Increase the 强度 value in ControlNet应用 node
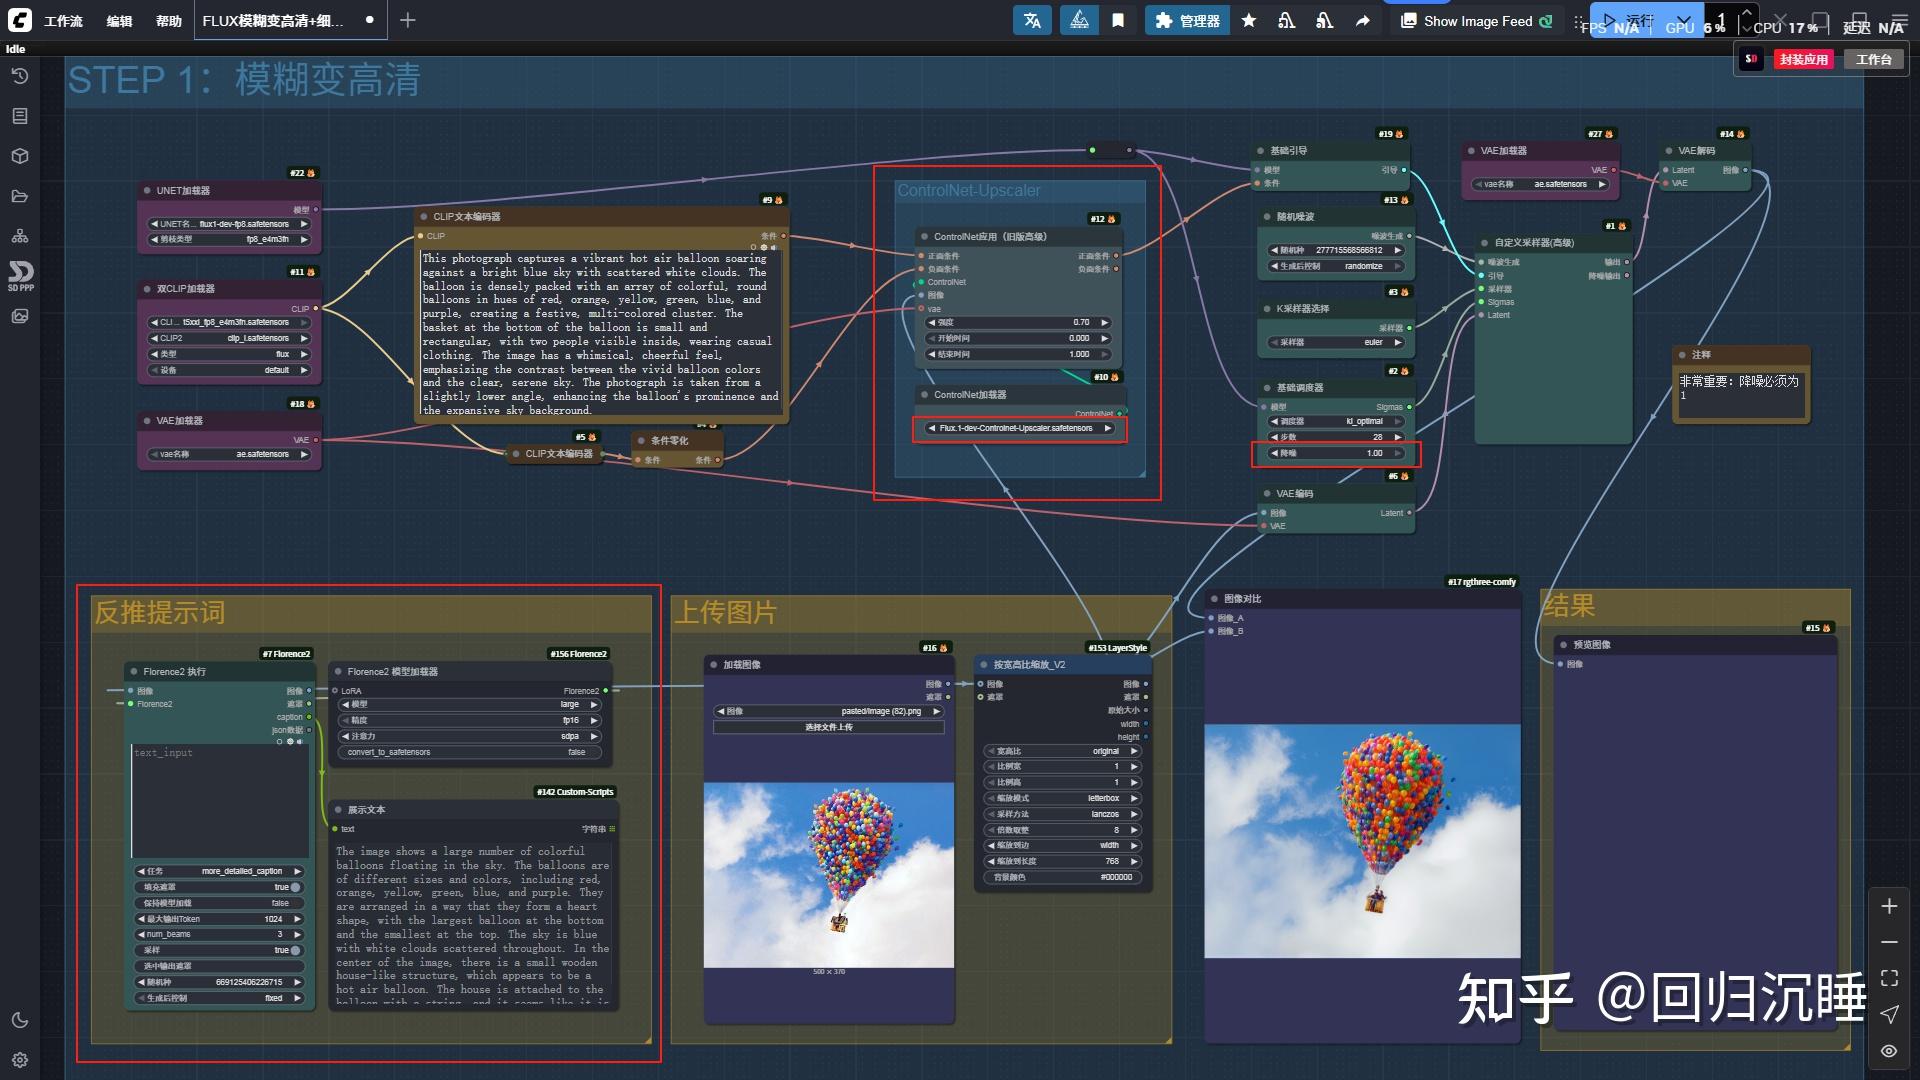This screenshot has width=1920, height=1080. [1105, 322]
